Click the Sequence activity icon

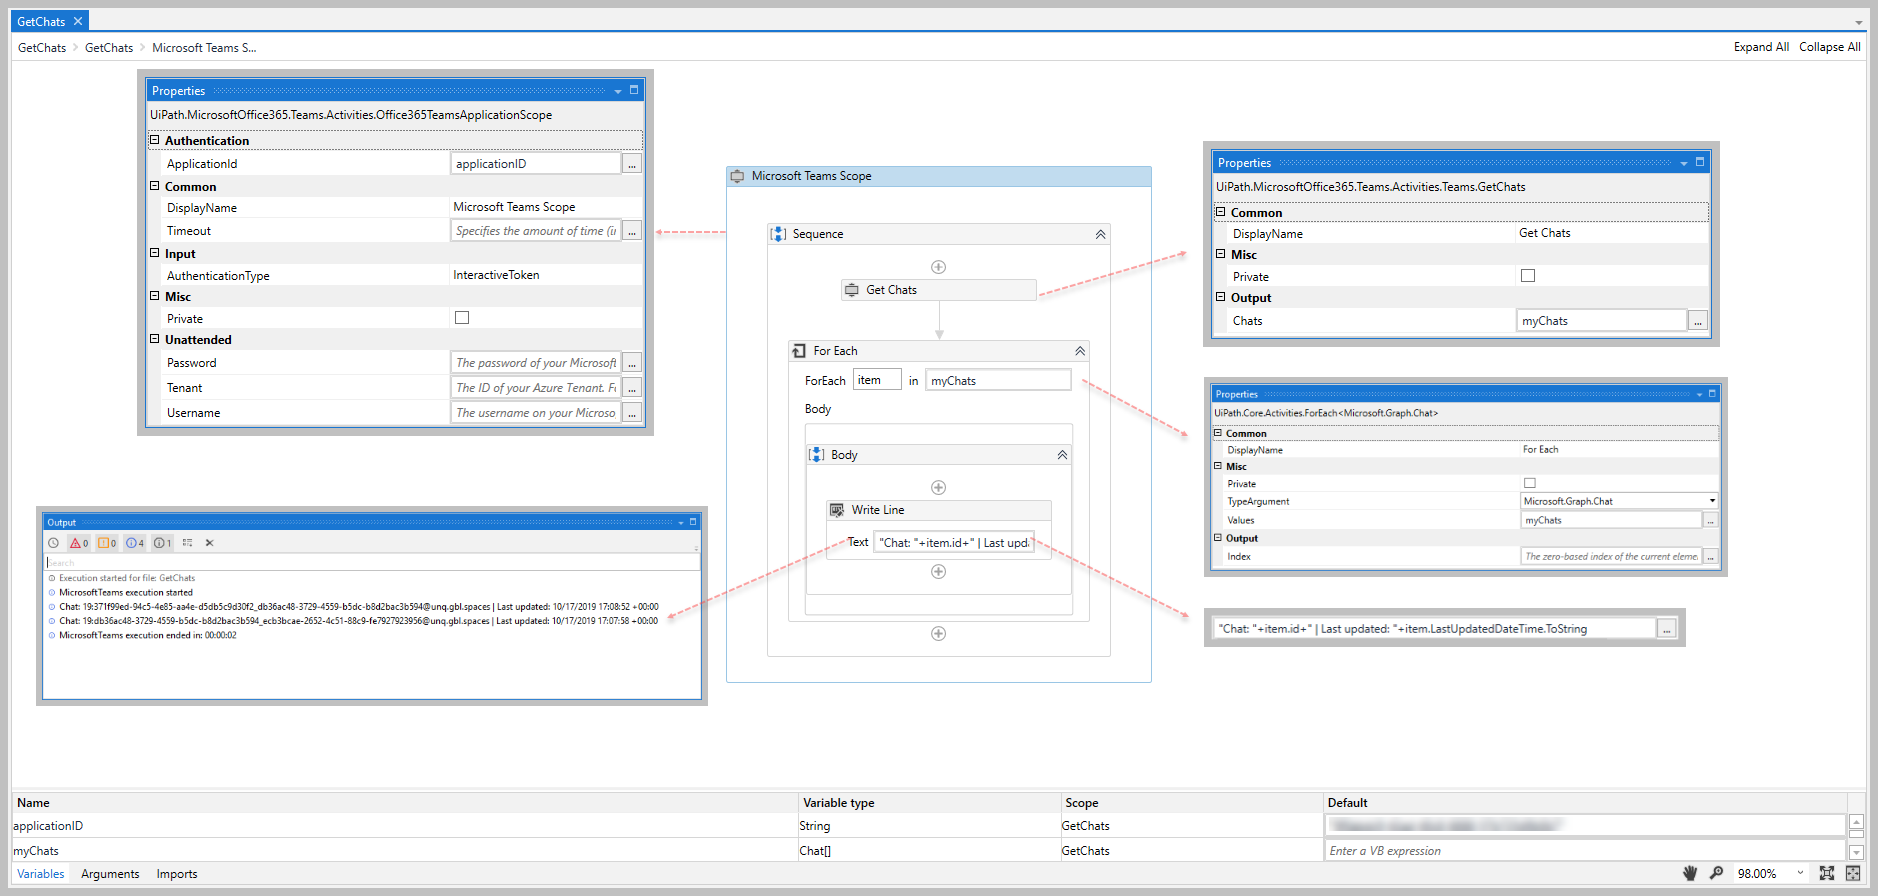coord(778,234)
